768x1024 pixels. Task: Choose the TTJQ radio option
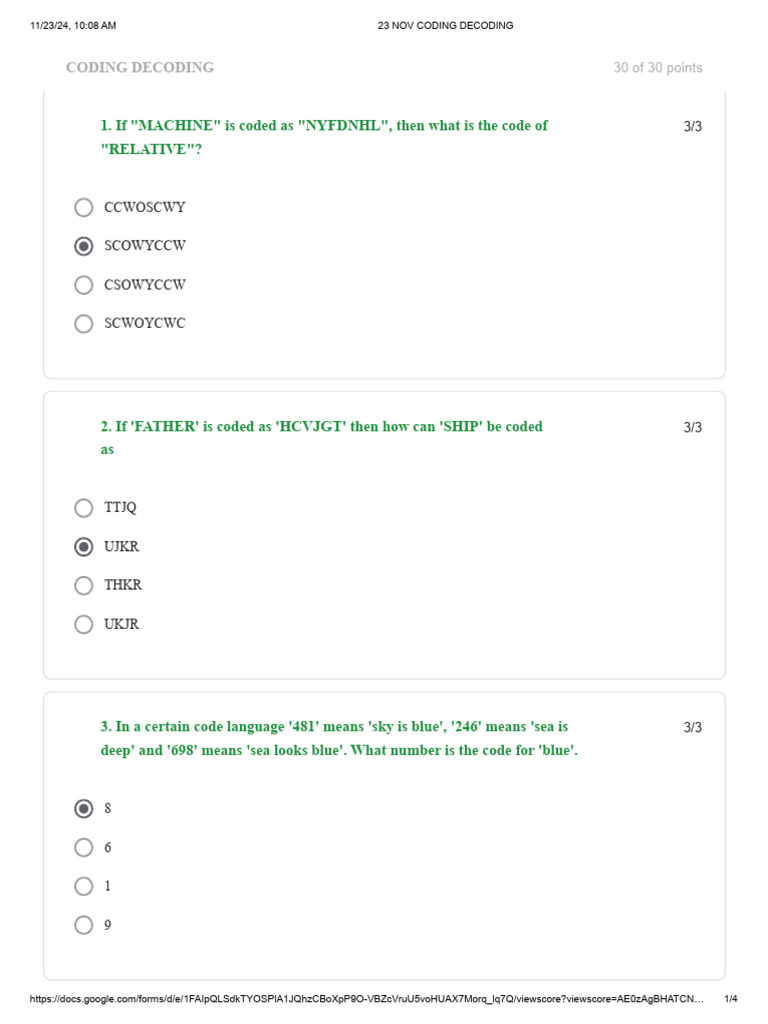tap(84, 508)
